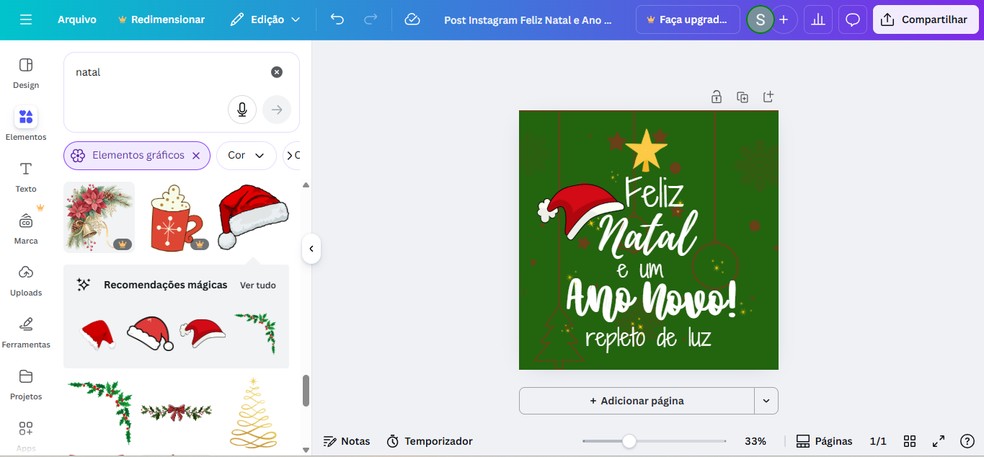This screenshot has height=457, width=984.
Task: Open the comments speech bubble icon
Action: [x=852, y=19]
